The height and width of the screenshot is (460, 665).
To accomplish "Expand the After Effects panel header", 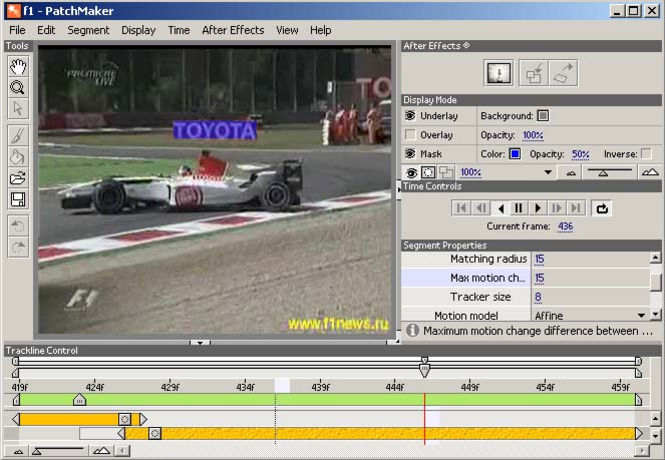I will pos(467,46).
